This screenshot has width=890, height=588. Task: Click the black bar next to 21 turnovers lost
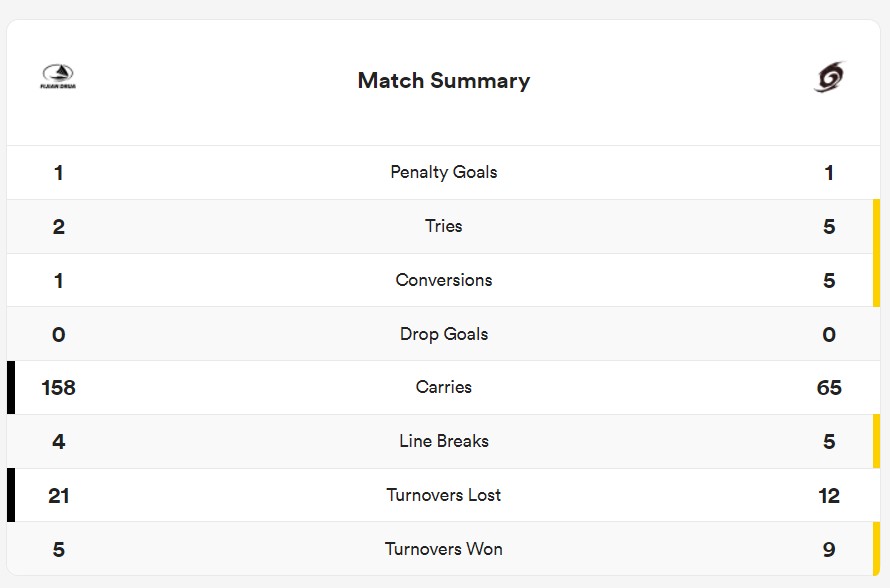[x=11, y=495]
